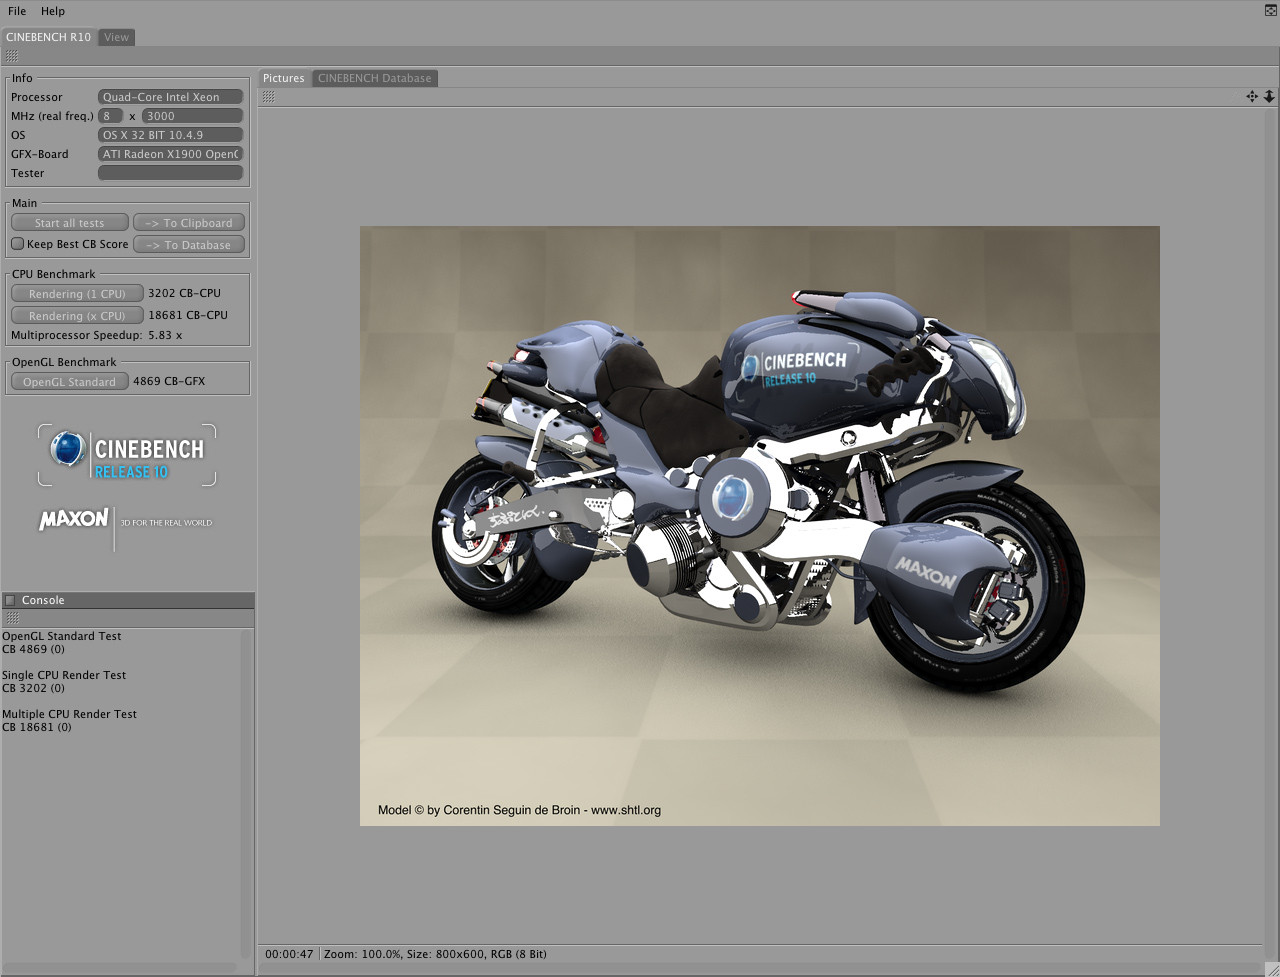Image resolution: width=1280 pixels, height=977 pixels.
Task: Click the Single CPU Render Test console line
Action: [64, 675]
